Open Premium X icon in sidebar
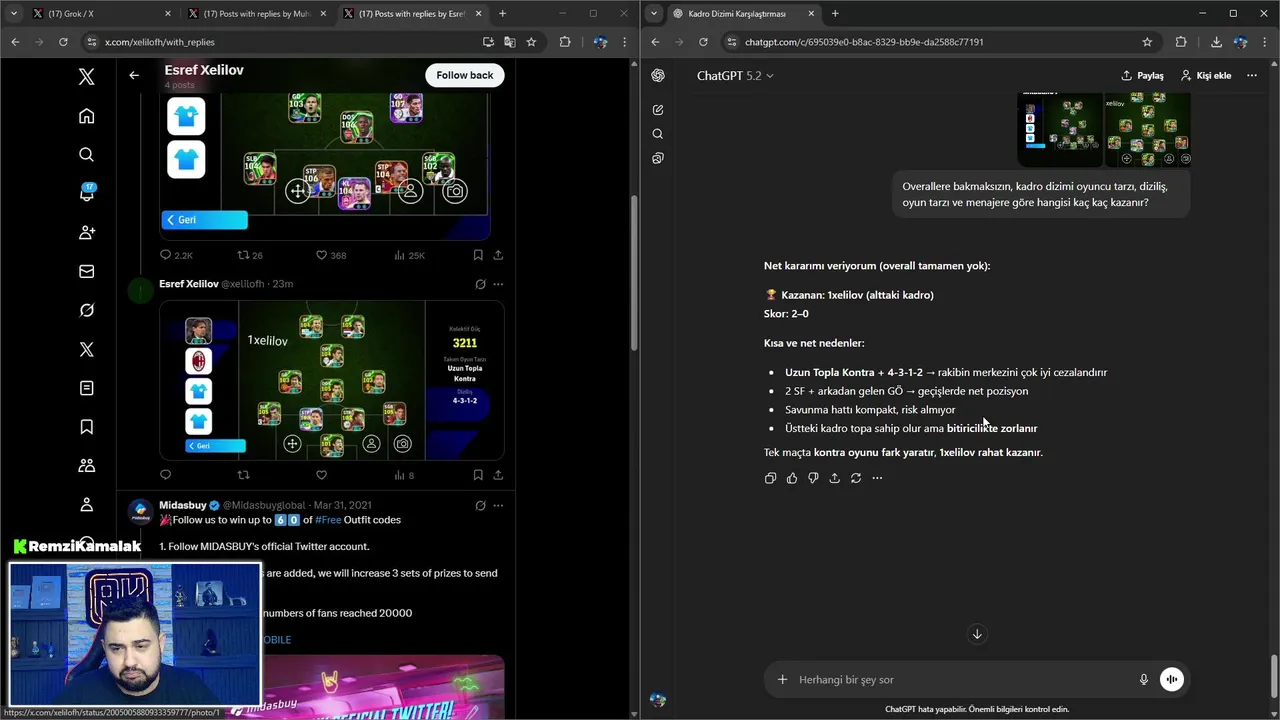Screen dimensions: 1280x720 pos(87,349)
